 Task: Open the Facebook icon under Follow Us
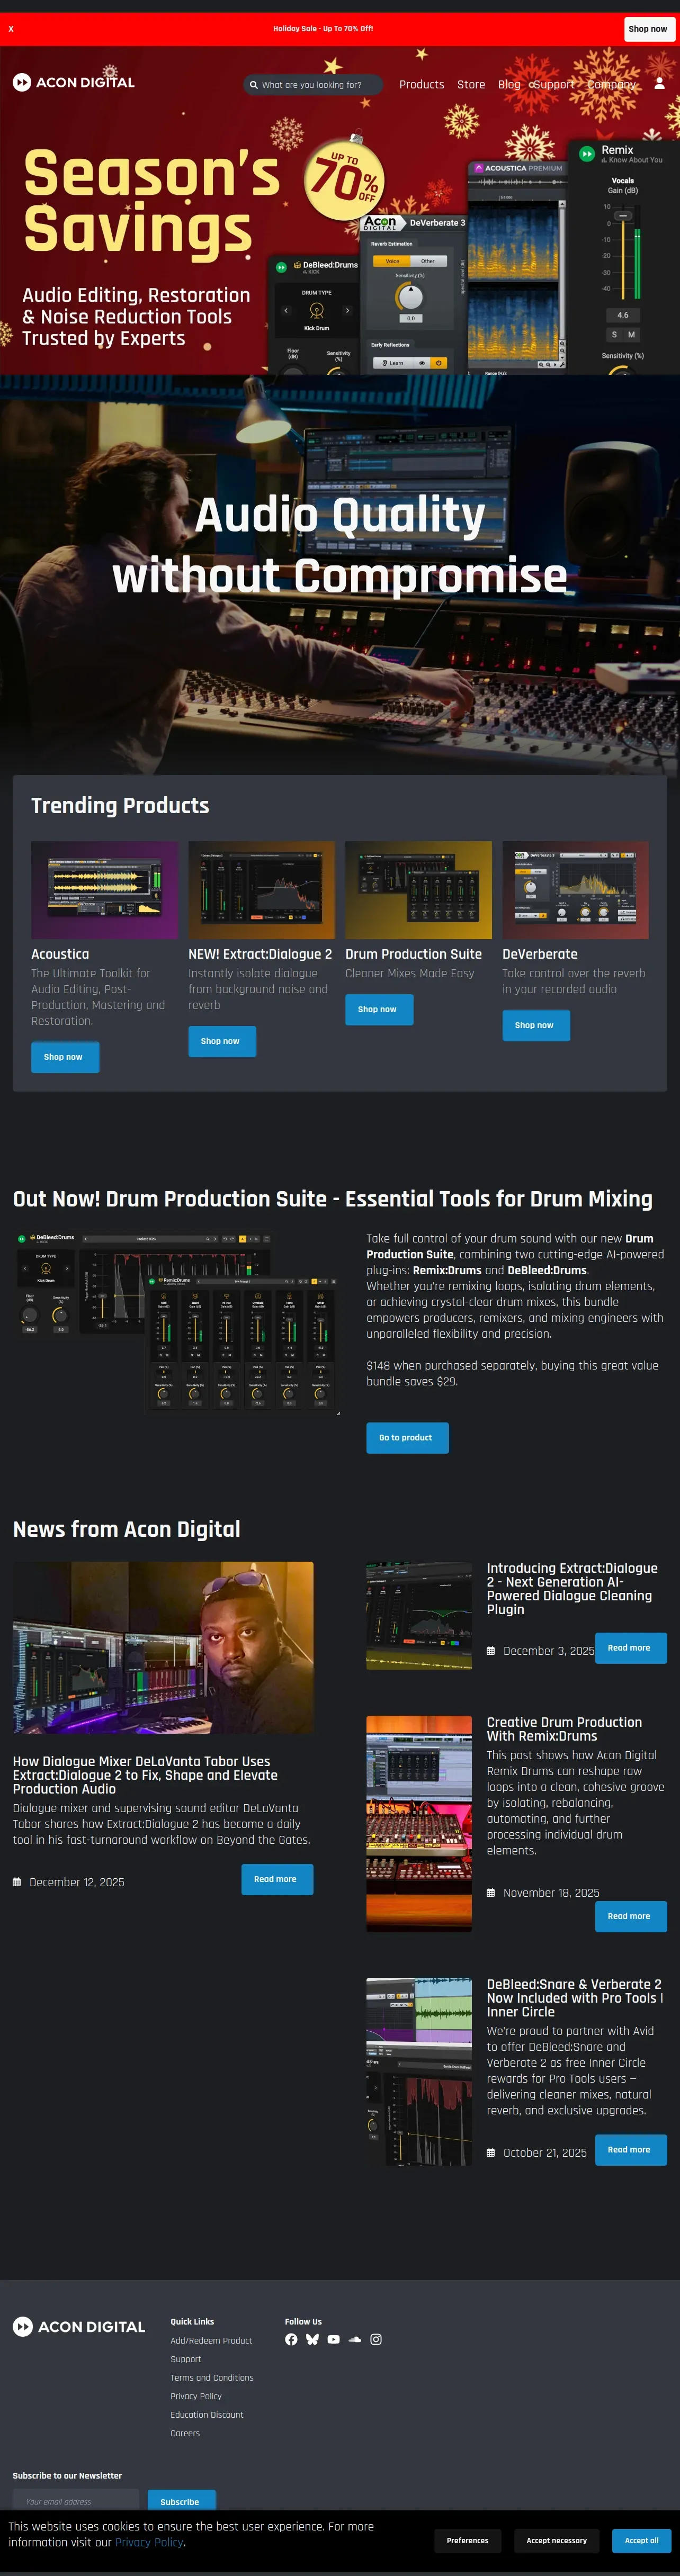291,2340
